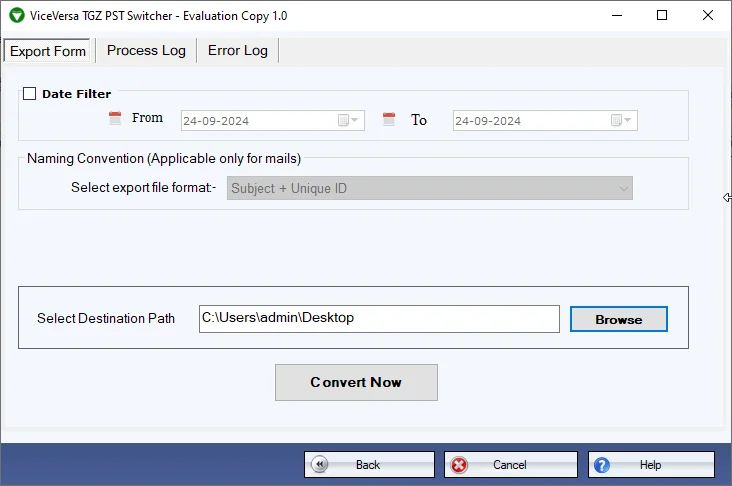Screen dimensions: 732x486
Task: Click the destination path input field
Action: [x=379, y=319]
